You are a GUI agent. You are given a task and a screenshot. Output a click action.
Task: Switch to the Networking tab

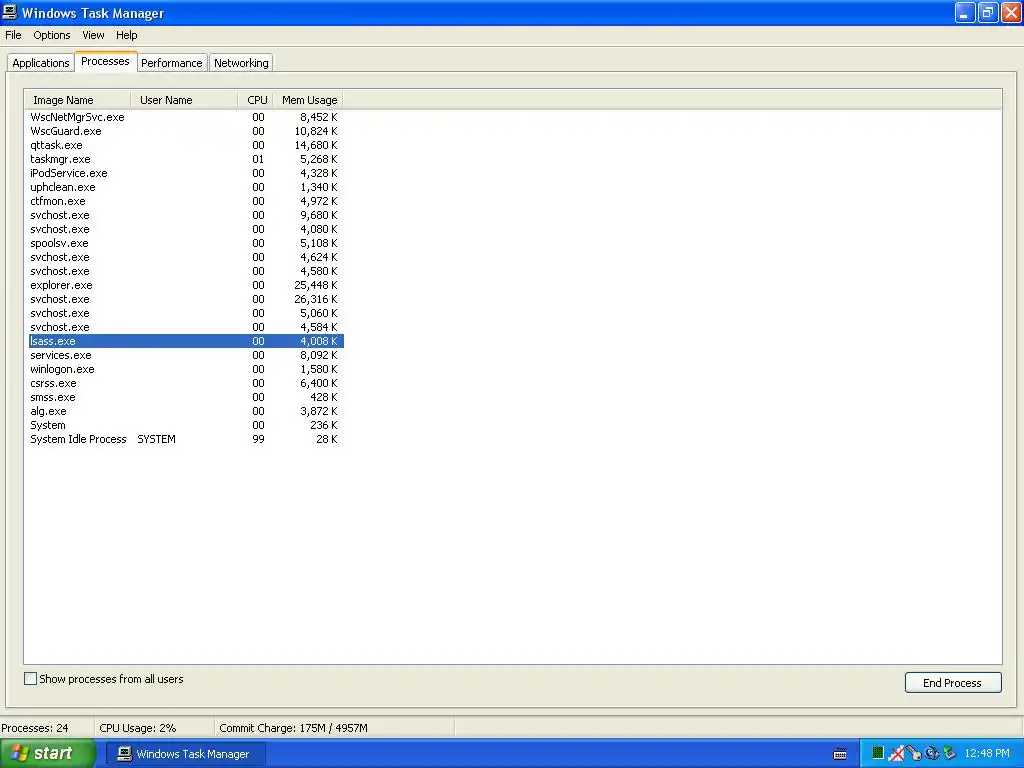point(241,63)
